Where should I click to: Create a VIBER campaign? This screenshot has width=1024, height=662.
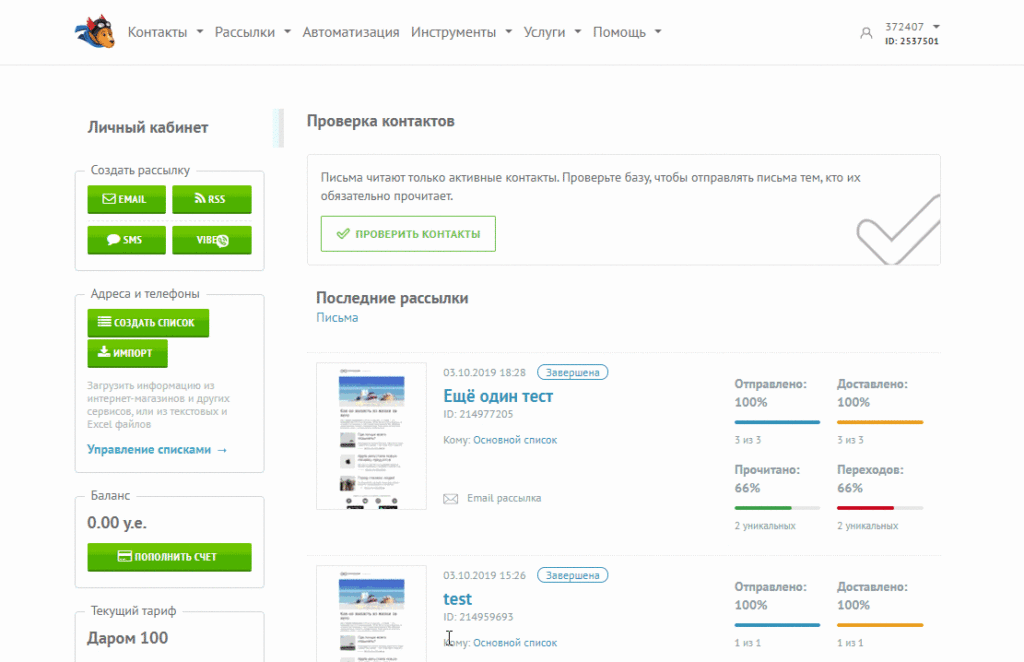click(212, 240)
